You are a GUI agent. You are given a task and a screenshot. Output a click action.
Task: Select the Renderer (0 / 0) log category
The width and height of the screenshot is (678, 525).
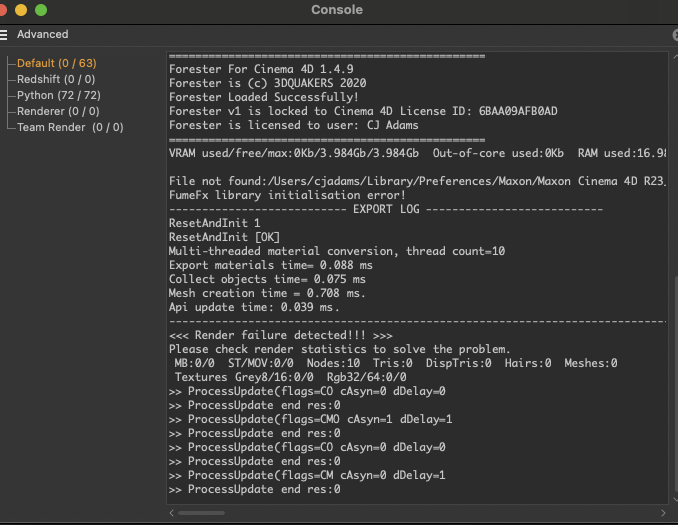(58, 111)
